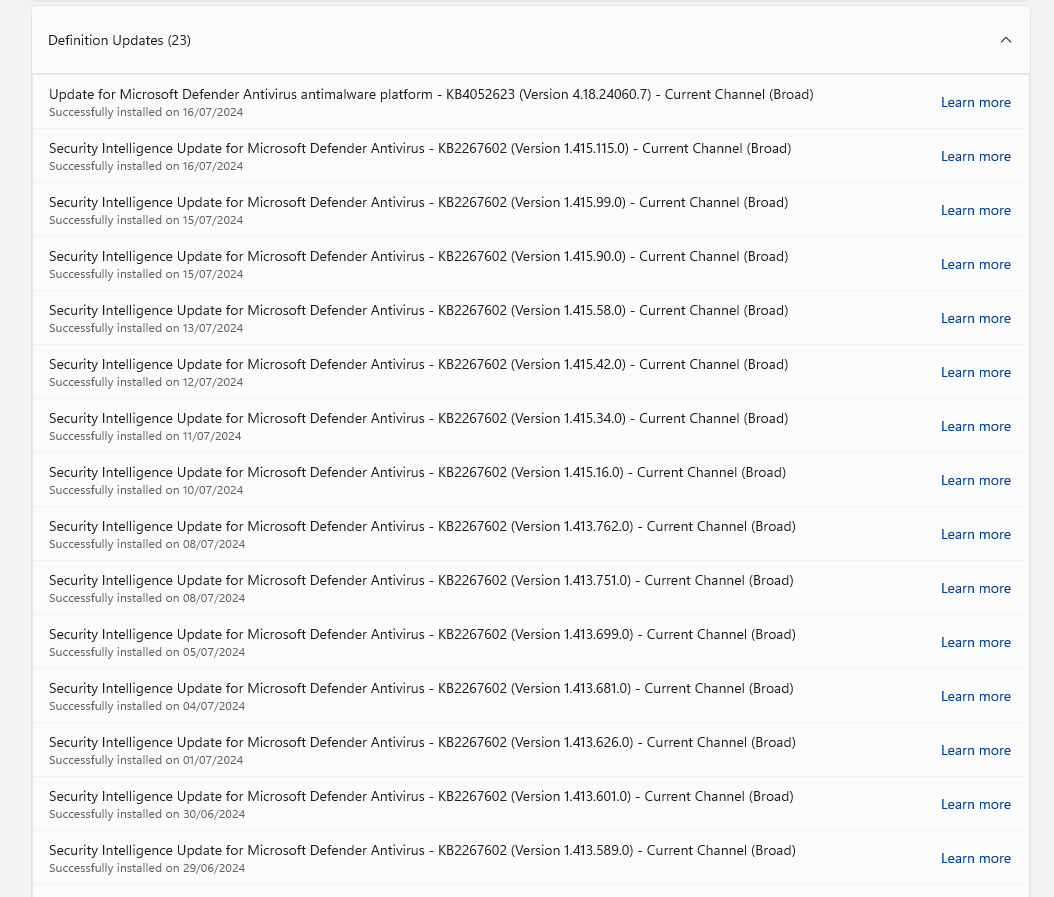Click the Definition Updates (23) heading
This screenshot has height=897, width=1054.
(x=119, y=40)
